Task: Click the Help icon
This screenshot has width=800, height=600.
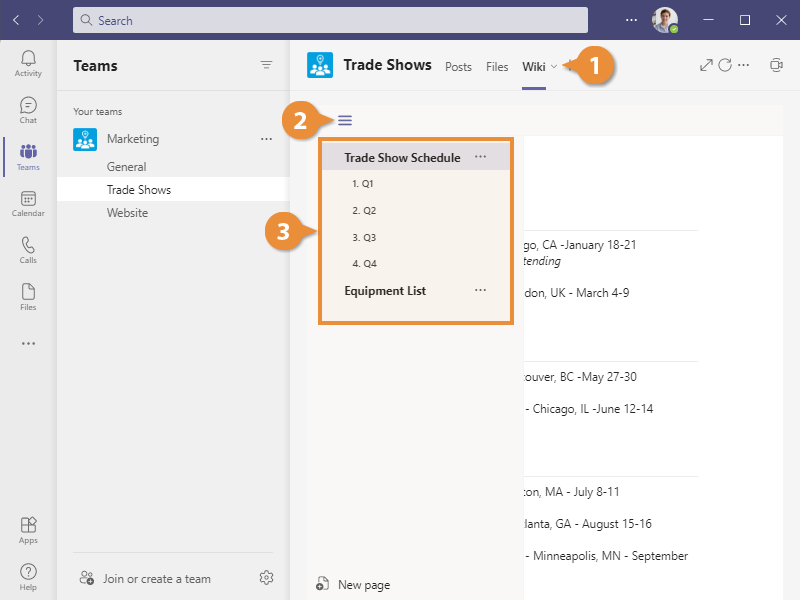Action: coord(28,577)
